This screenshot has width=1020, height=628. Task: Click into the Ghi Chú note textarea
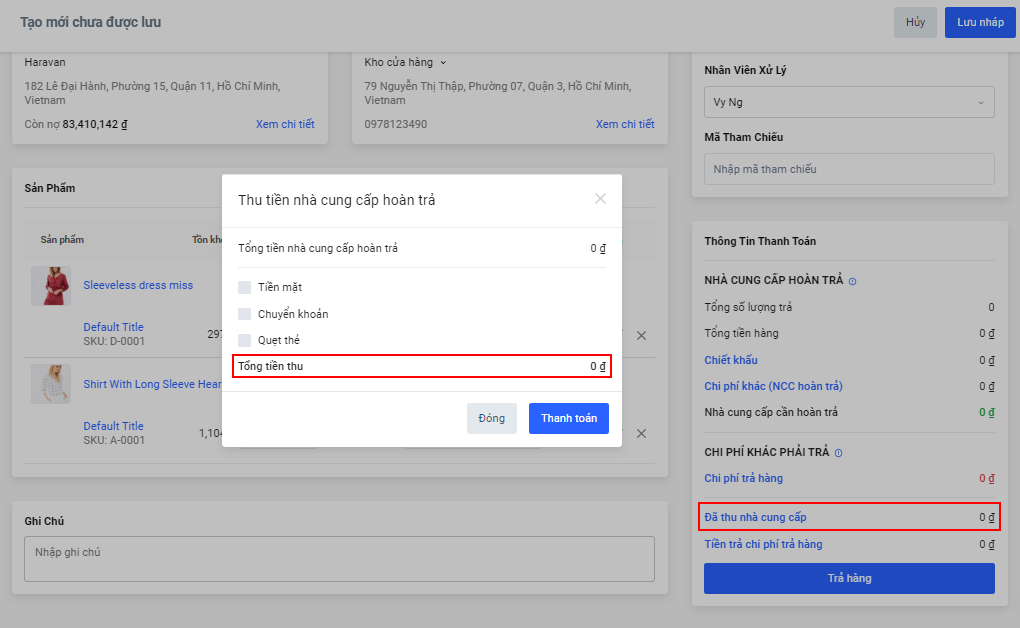coord(339,558)
